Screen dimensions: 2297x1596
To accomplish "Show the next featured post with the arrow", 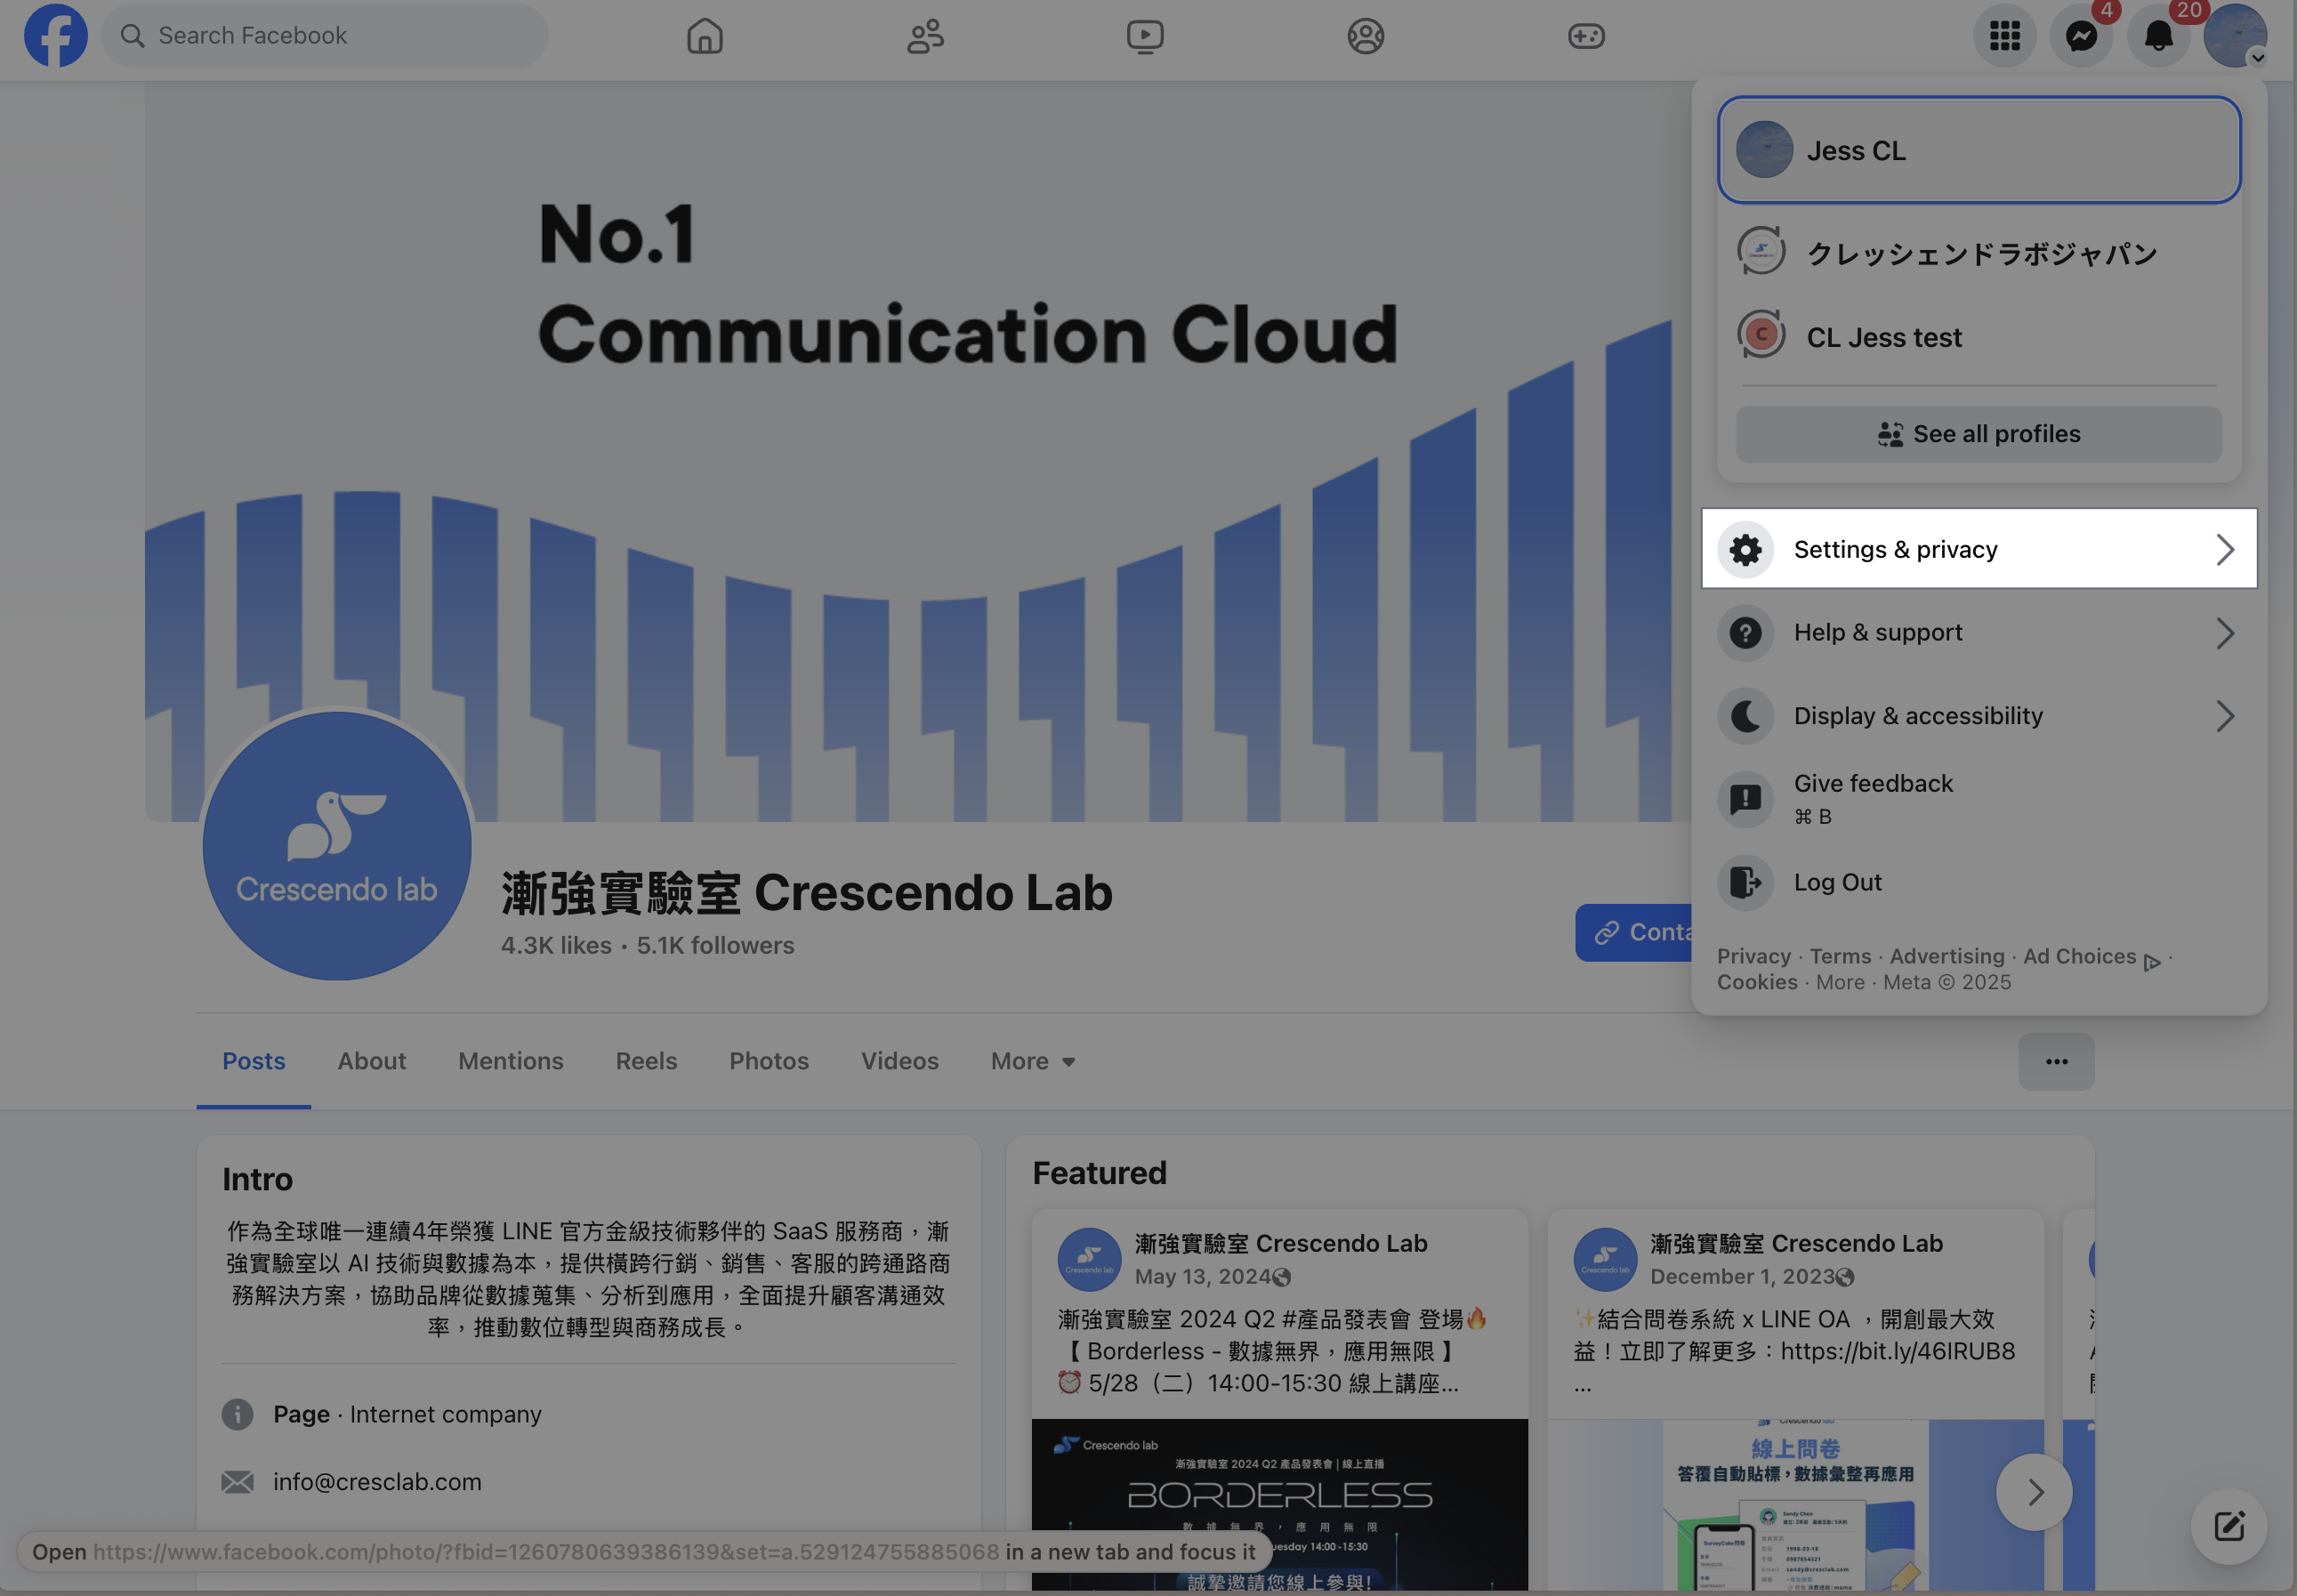I will pos(2033,1492).
